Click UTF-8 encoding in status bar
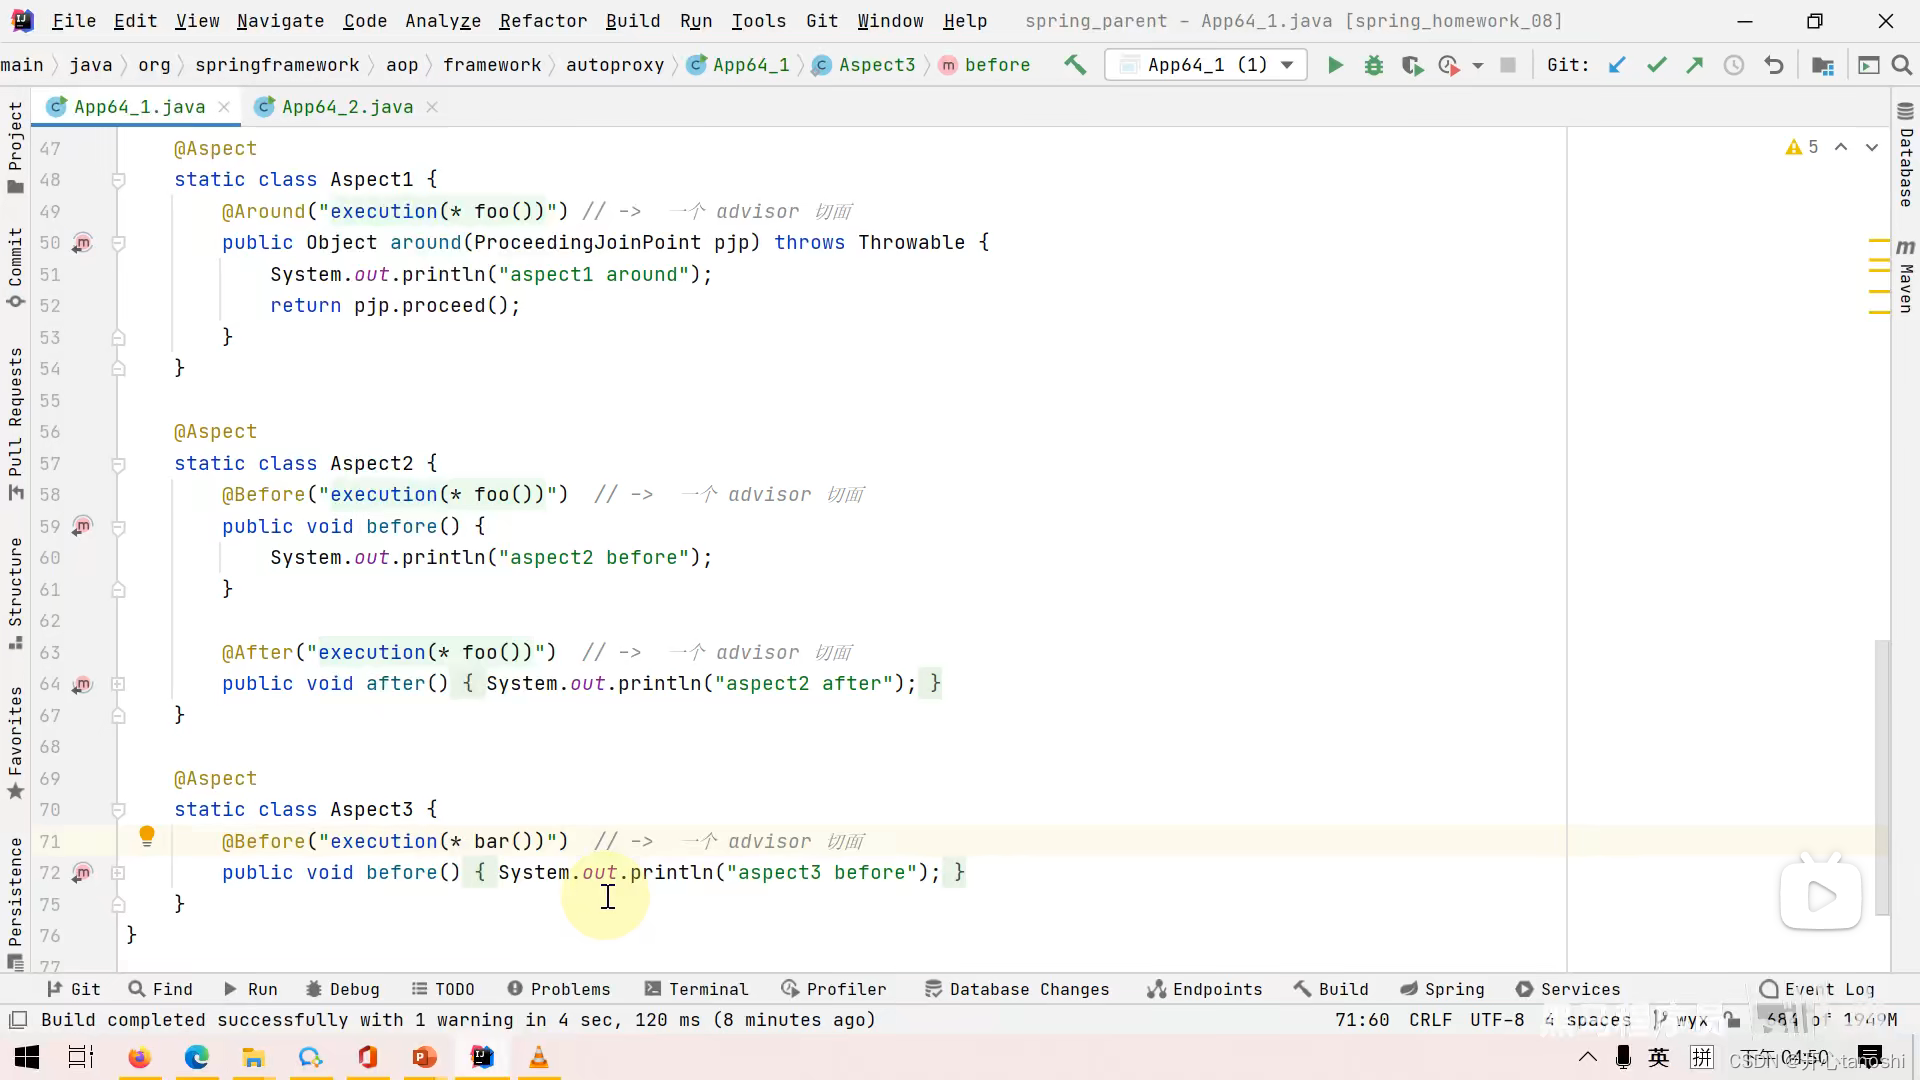 (1497, 1019)
